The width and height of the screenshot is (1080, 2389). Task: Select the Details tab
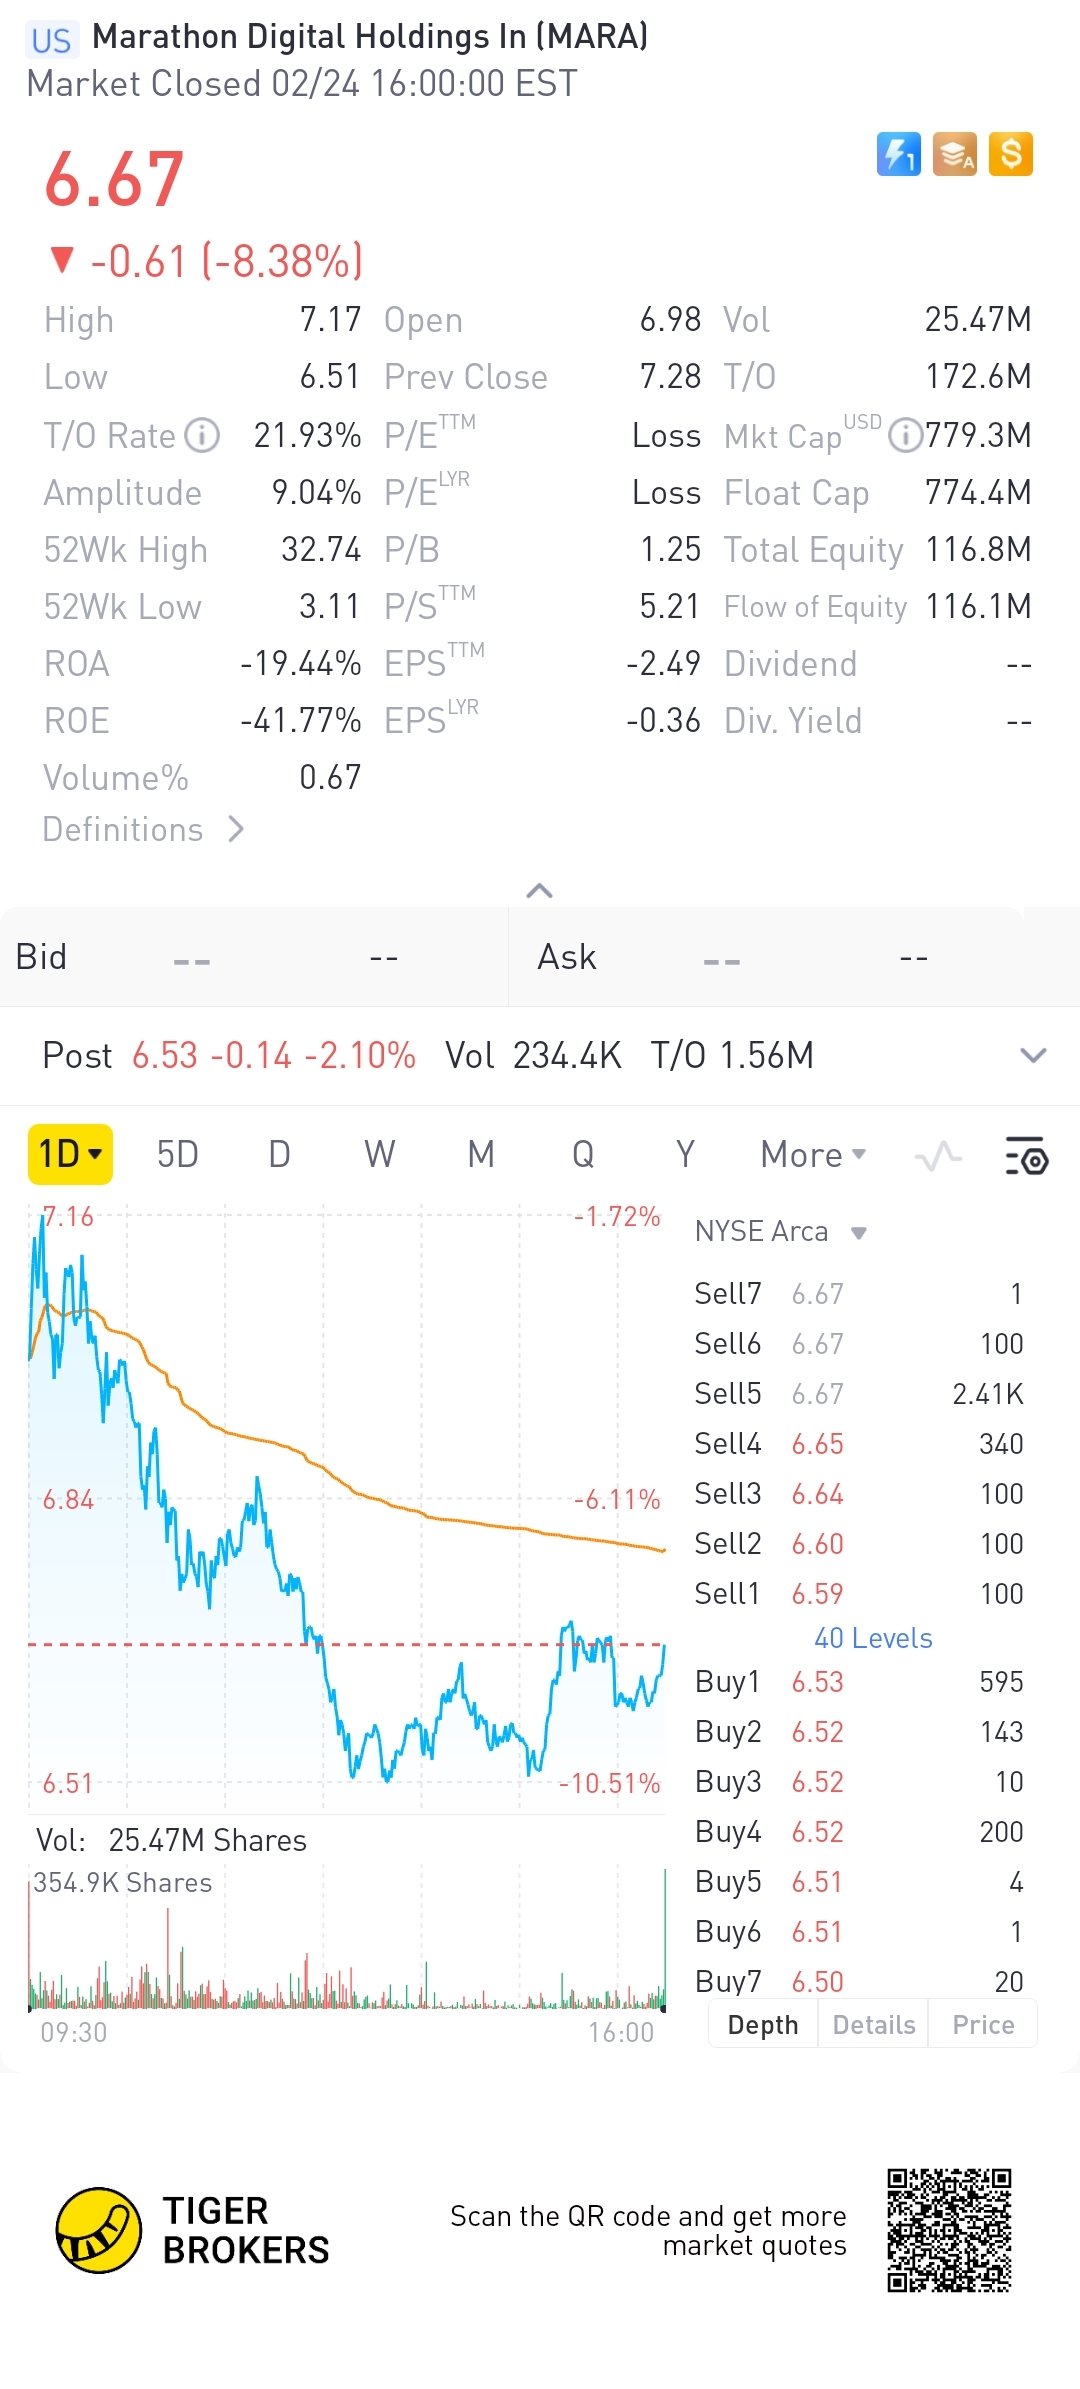click(874, 2025)
